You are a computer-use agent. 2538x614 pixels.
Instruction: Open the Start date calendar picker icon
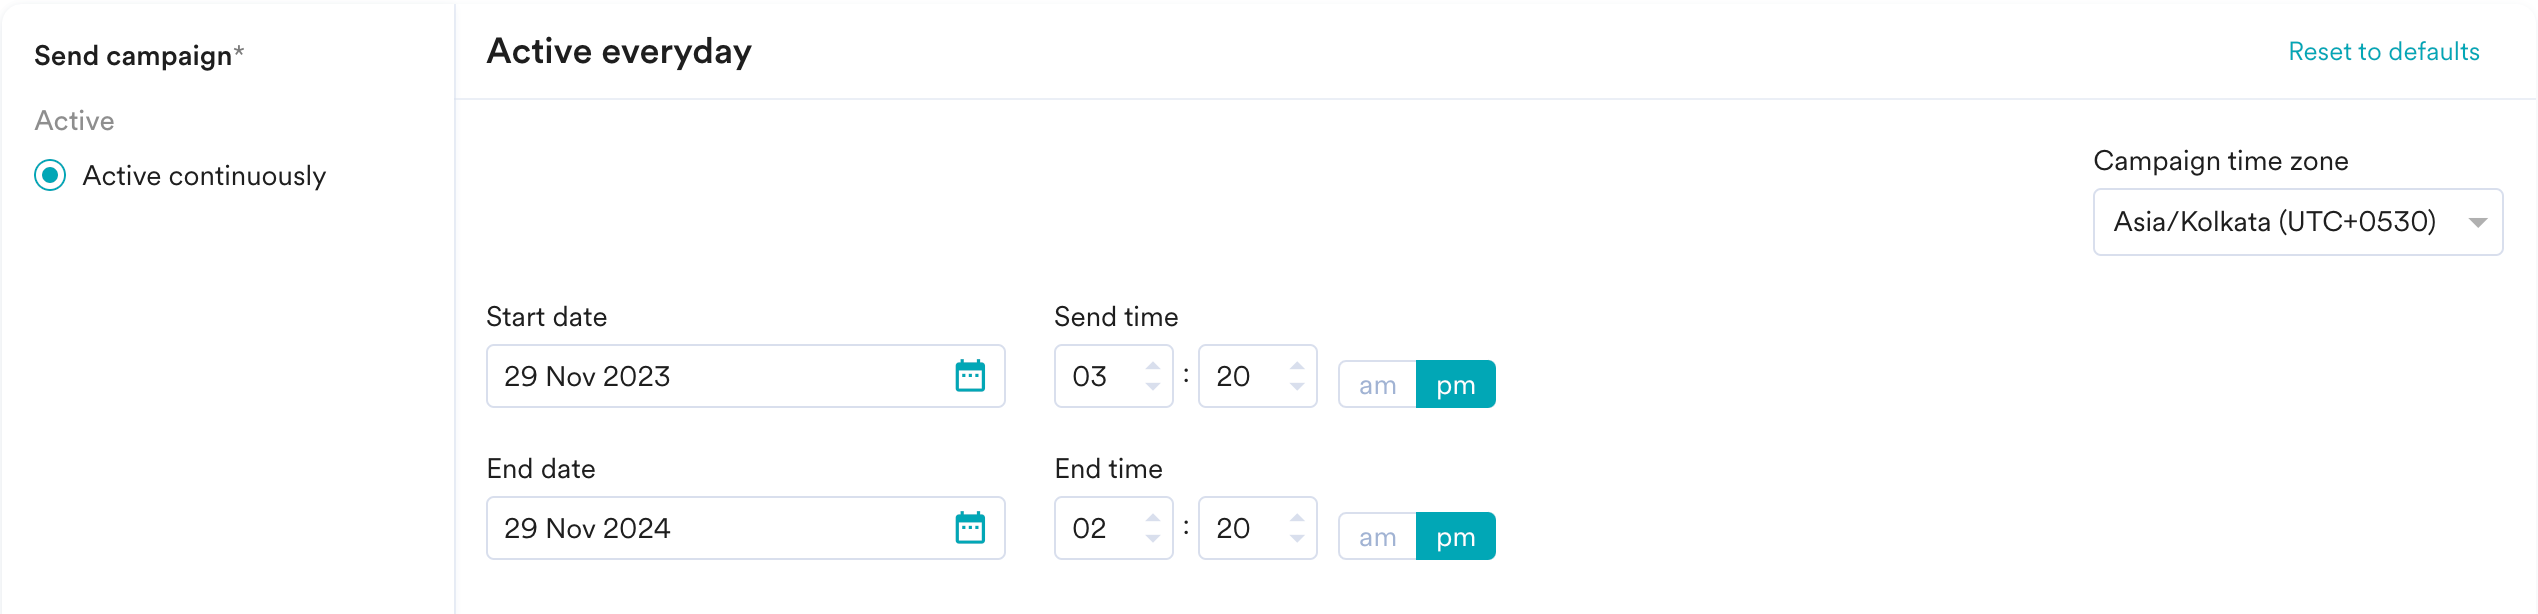(x=970, y=376)
